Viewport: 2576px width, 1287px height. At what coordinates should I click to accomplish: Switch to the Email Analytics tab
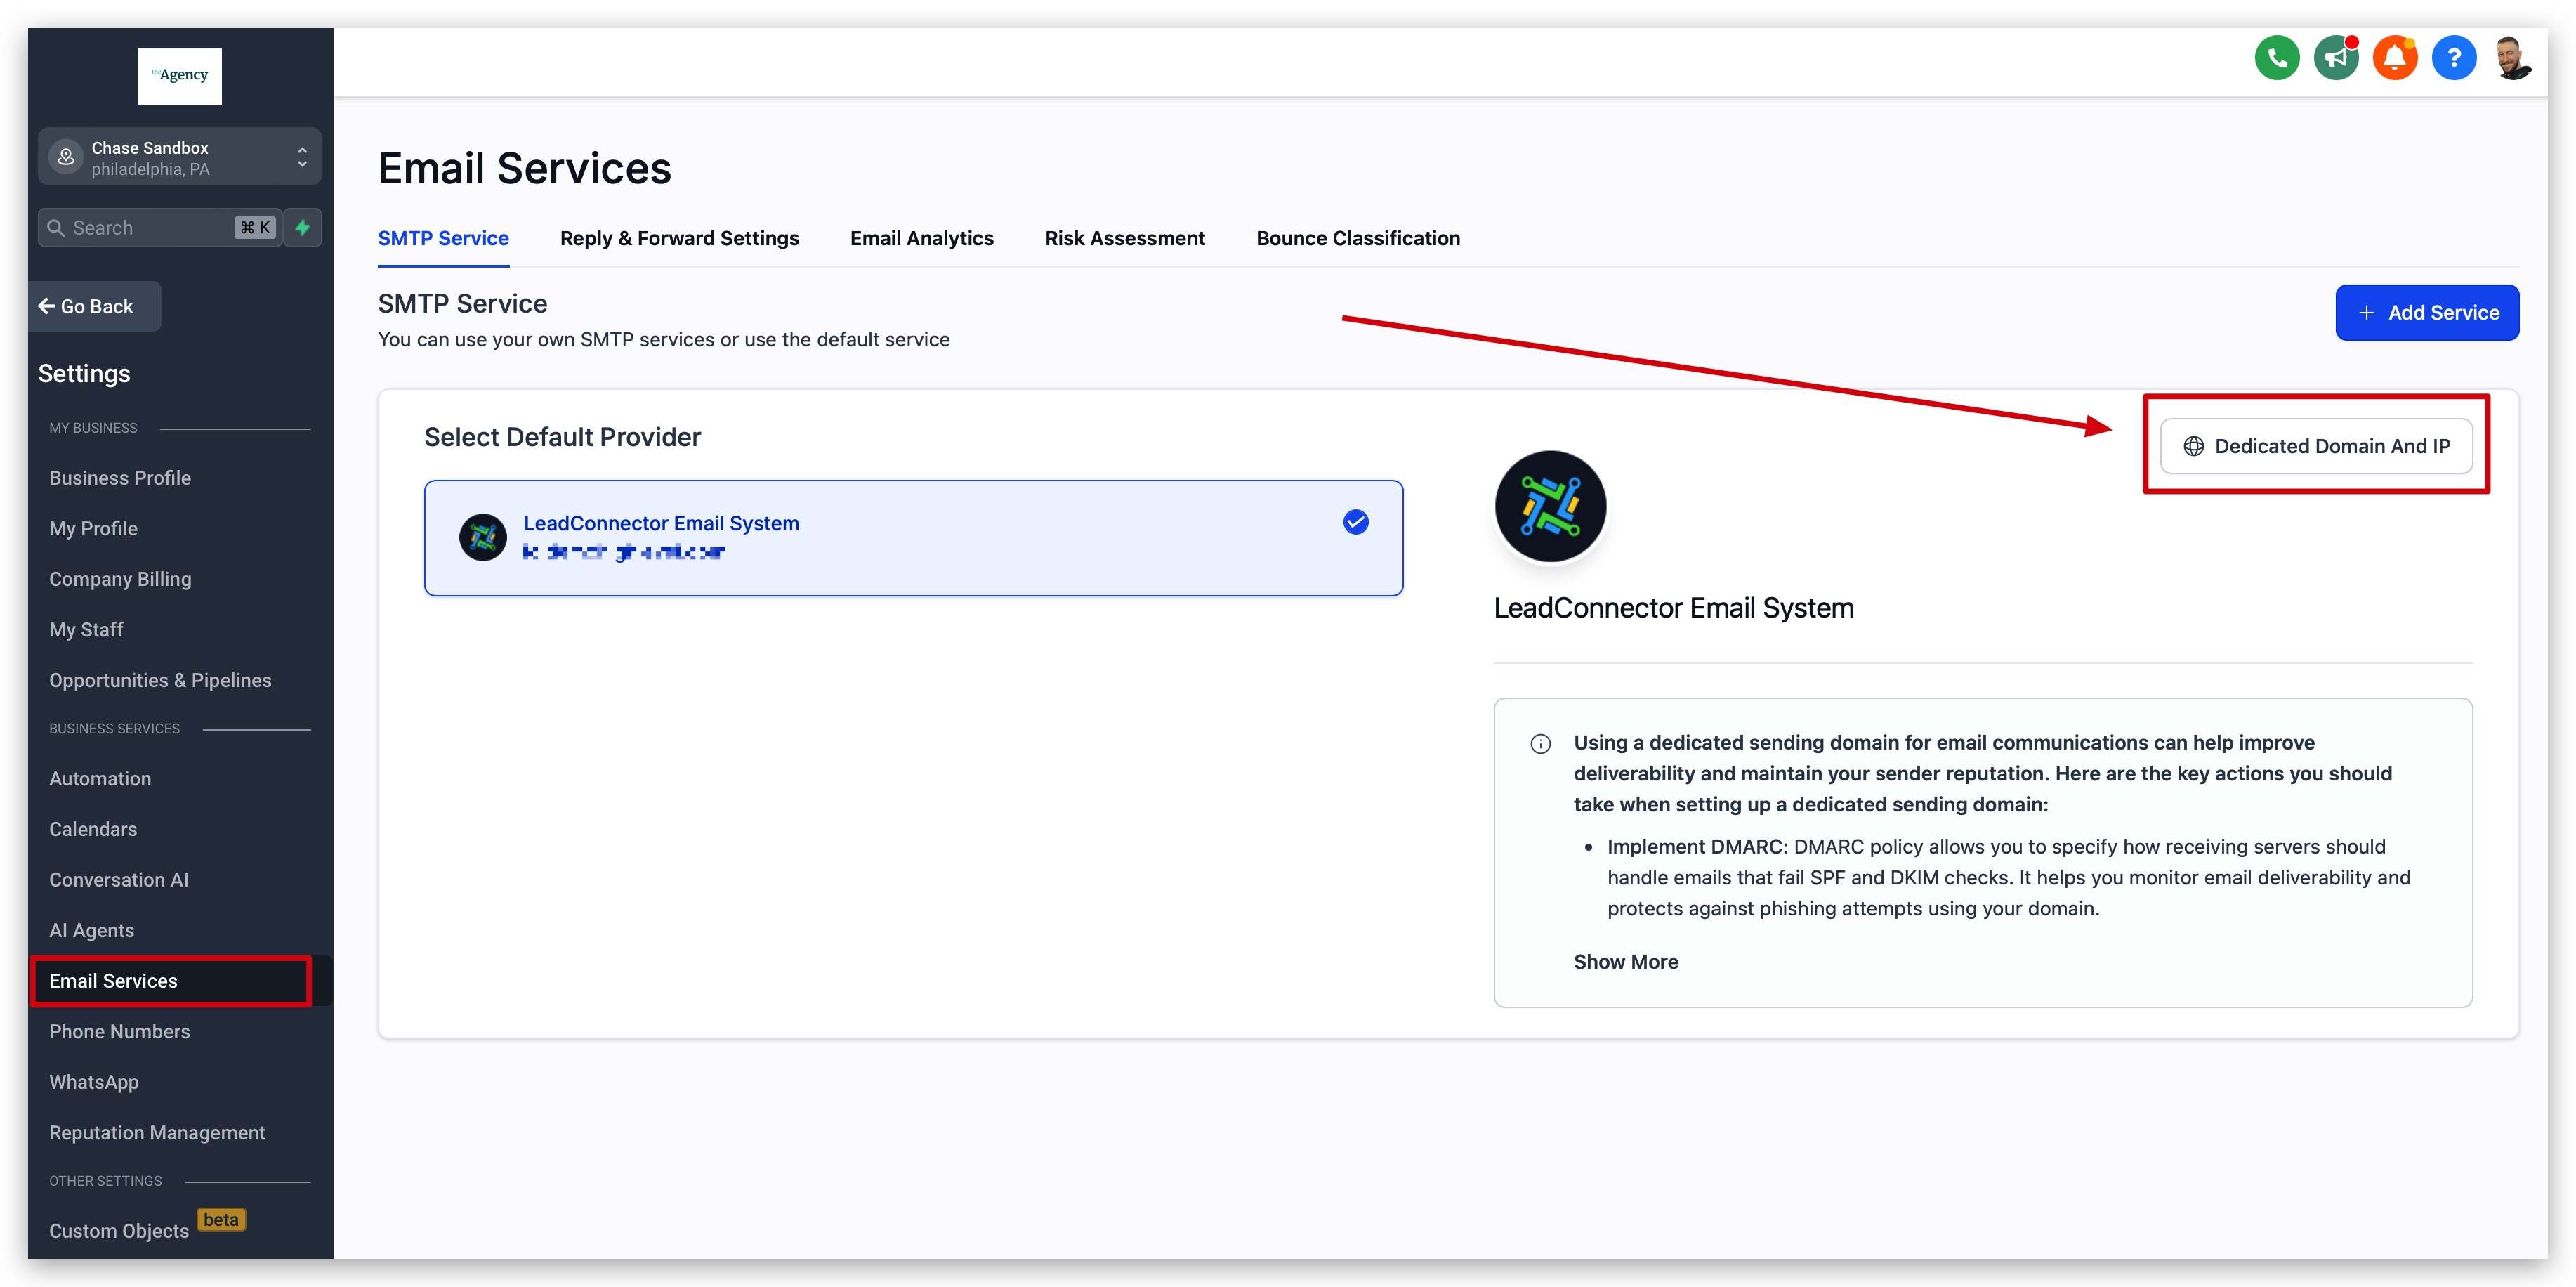pos(921,238)
